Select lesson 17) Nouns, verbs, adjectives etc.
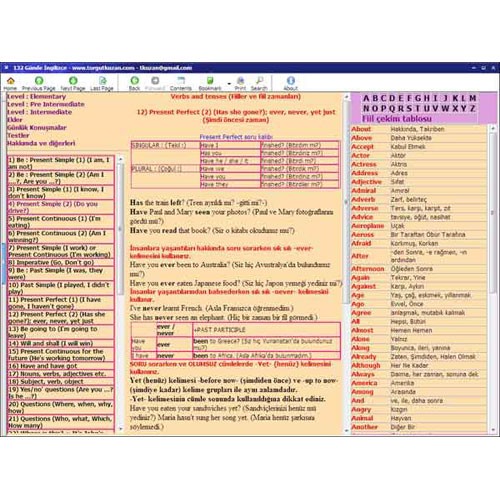This screenshot has width=500, height=500. tap(60, 374)
